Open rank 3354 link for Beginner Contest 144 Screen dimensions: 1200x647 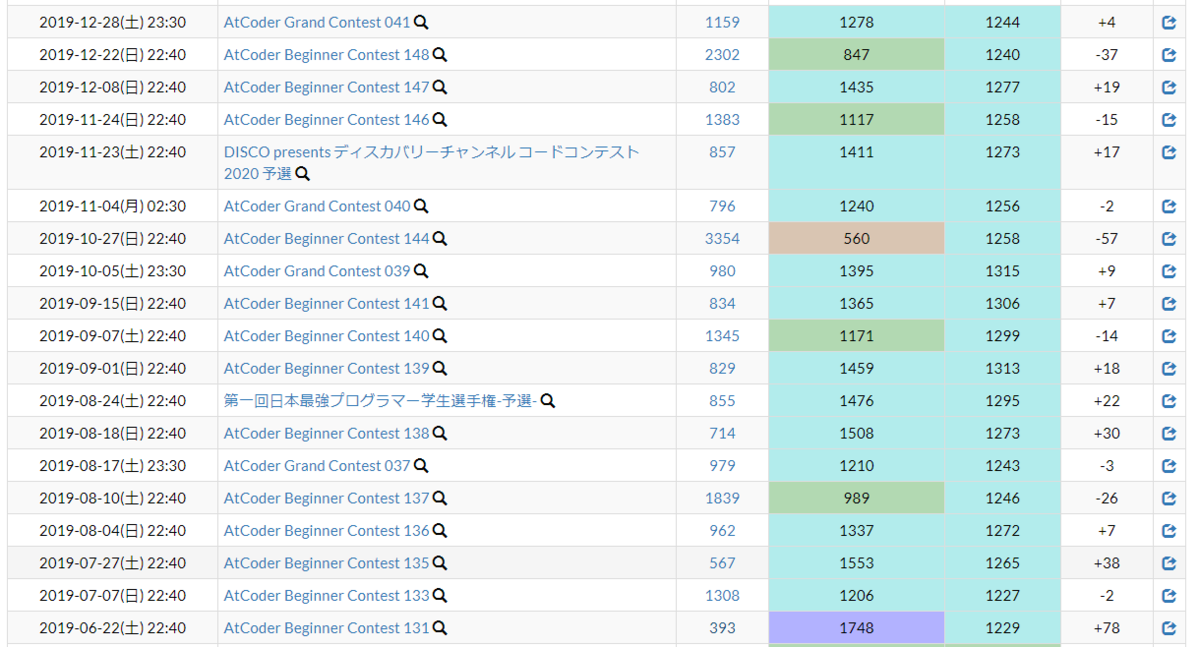tap(722, 239)
